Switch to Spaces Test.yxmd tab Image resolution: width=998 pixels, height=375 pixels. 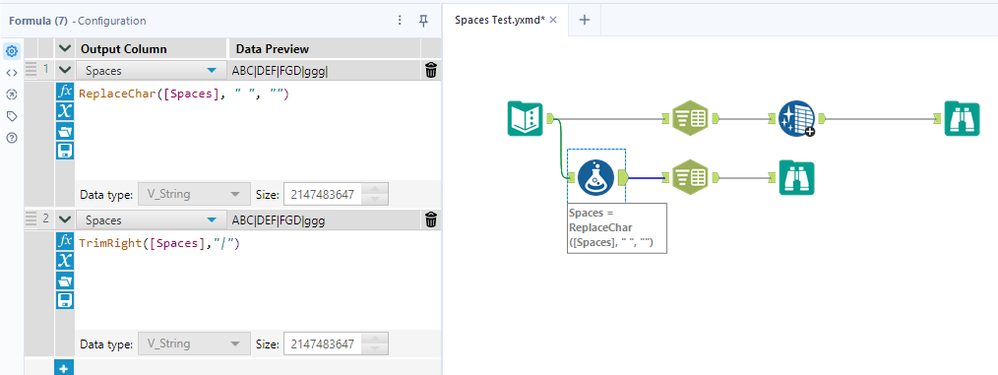pyautogui.click(x=500, y=20)
